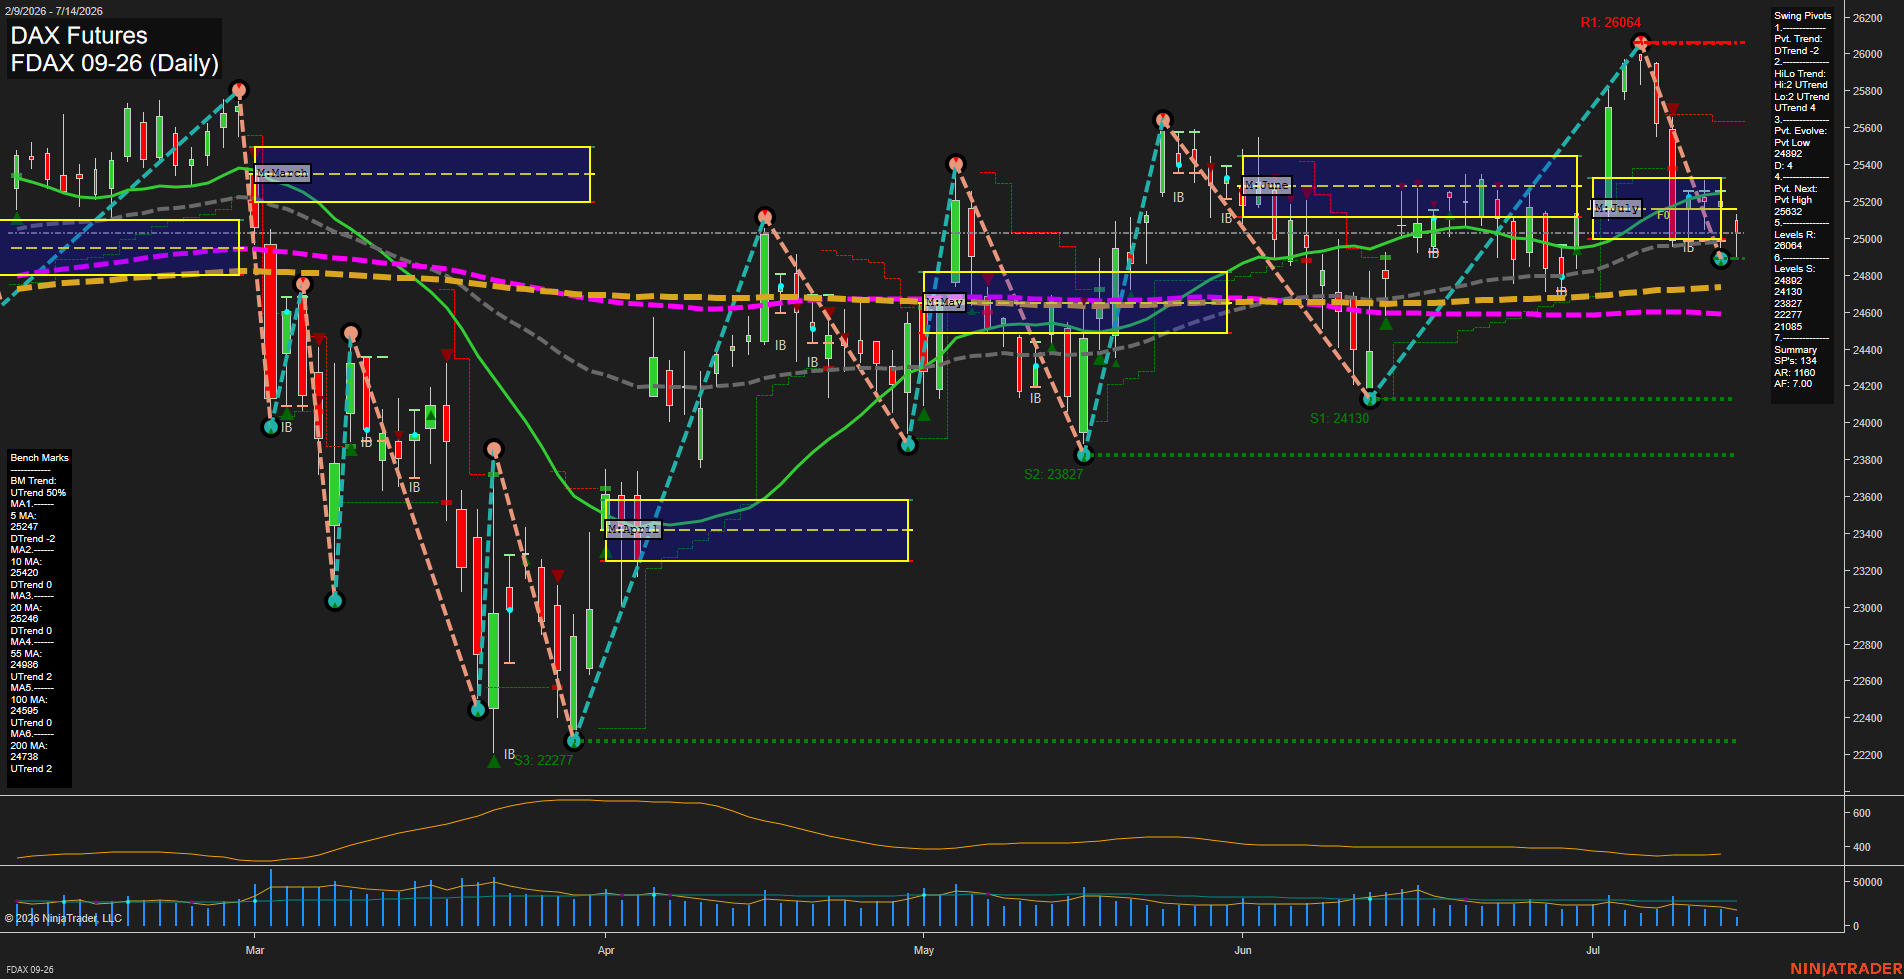Image resolution: width=1904 pixels, height=979 pixels.
Task: Select the swing pivot low marker at S1 line
Action: 1371,399
